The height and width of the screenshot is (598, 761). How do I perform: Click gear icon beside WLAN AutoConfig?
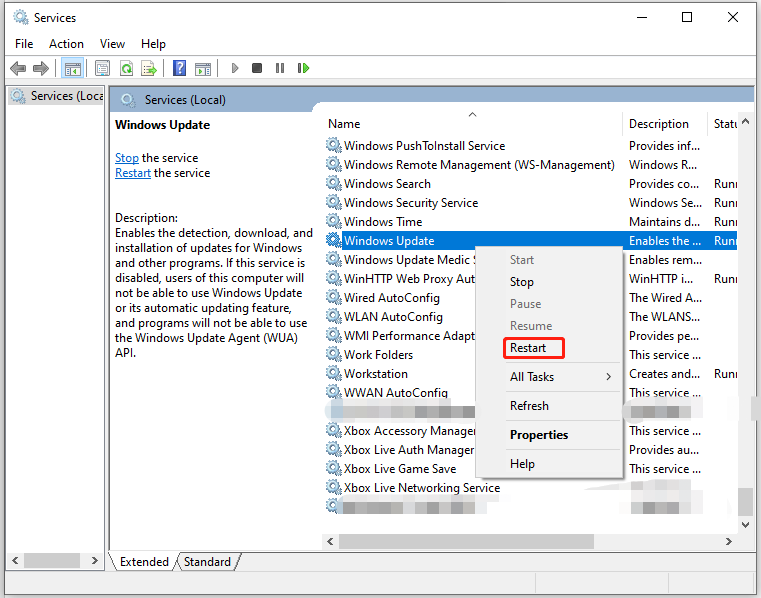[x=333, y=316]
